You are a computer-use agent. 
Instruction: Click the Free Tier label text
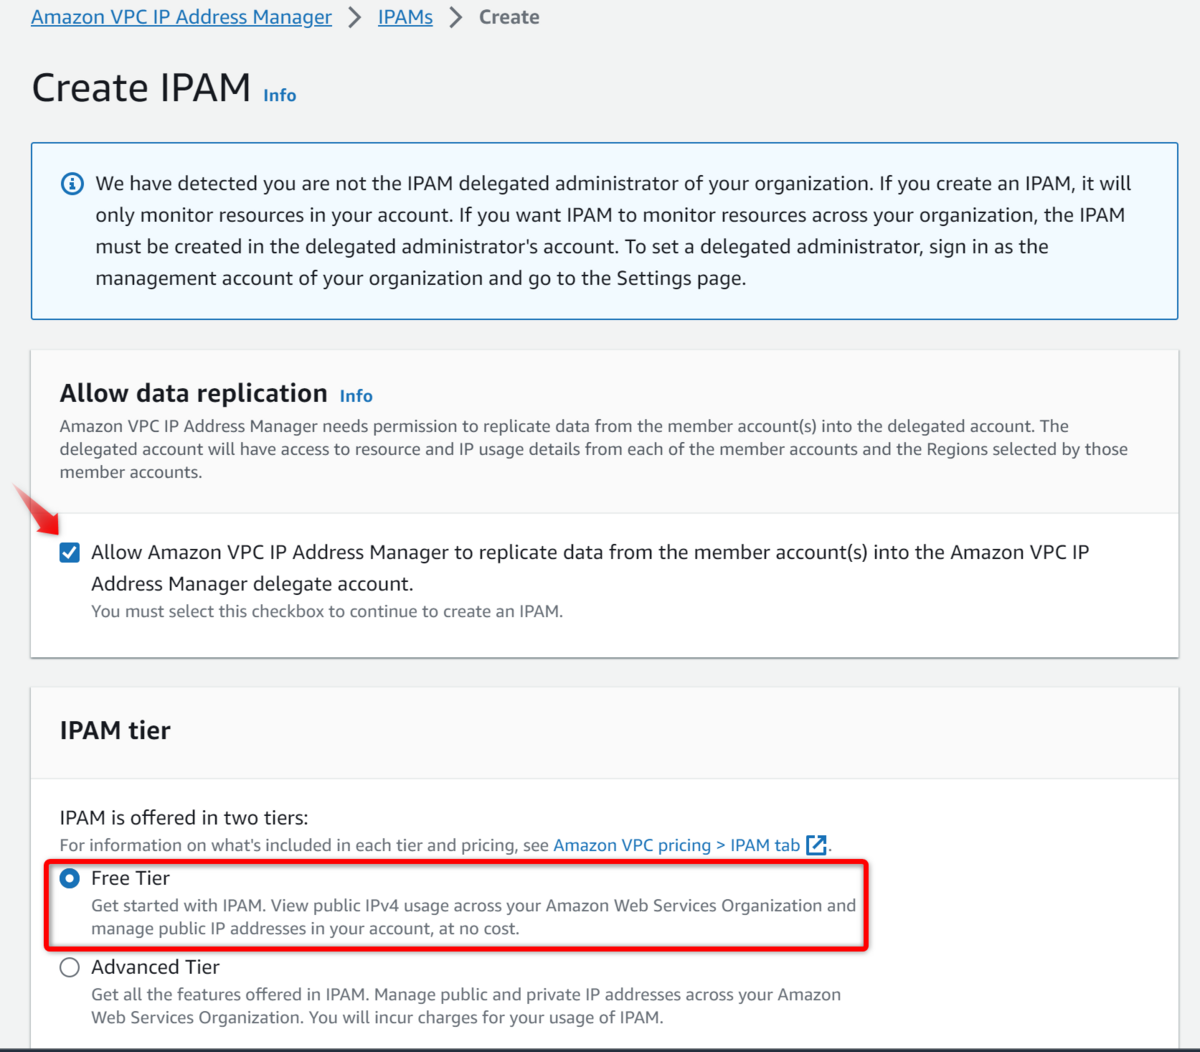click(130, 878)
